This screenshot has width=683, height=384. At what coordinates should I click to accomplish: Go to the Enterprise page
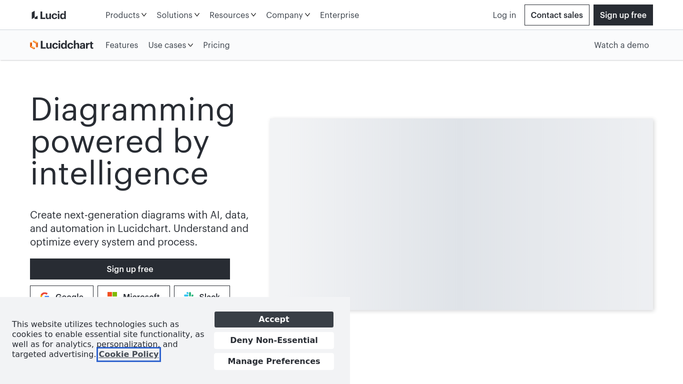coord(339,15)
